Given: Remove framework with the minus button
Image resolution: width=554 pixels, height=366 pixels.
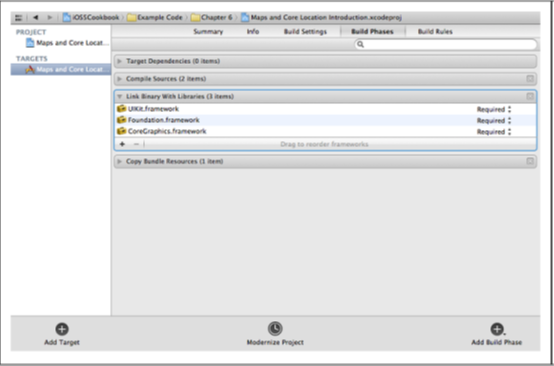Looking at the screenshot, I should 136,144.
